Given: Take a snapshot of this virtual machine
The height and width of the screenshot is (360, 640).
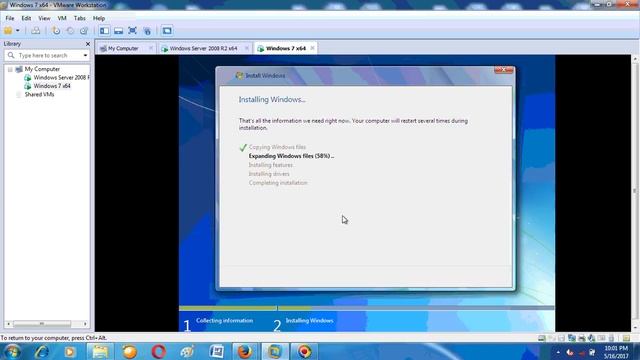Looking at the screenshot, I should tap(56, 31).
